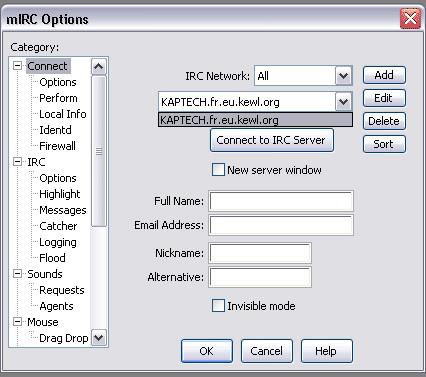Select the IRC category
Image resolution: width=426 pixels, height=377 pixels.
coord(36,162)
